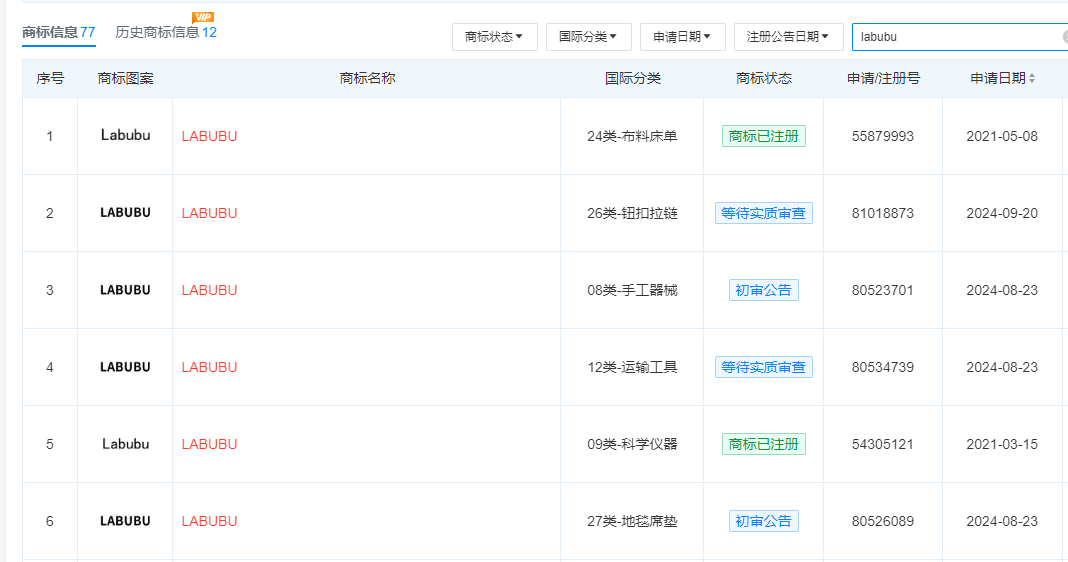Screen dimensions: 1068x562
Task: Switch to the 商标信息 tab
Action: click(x=58, y=32)
